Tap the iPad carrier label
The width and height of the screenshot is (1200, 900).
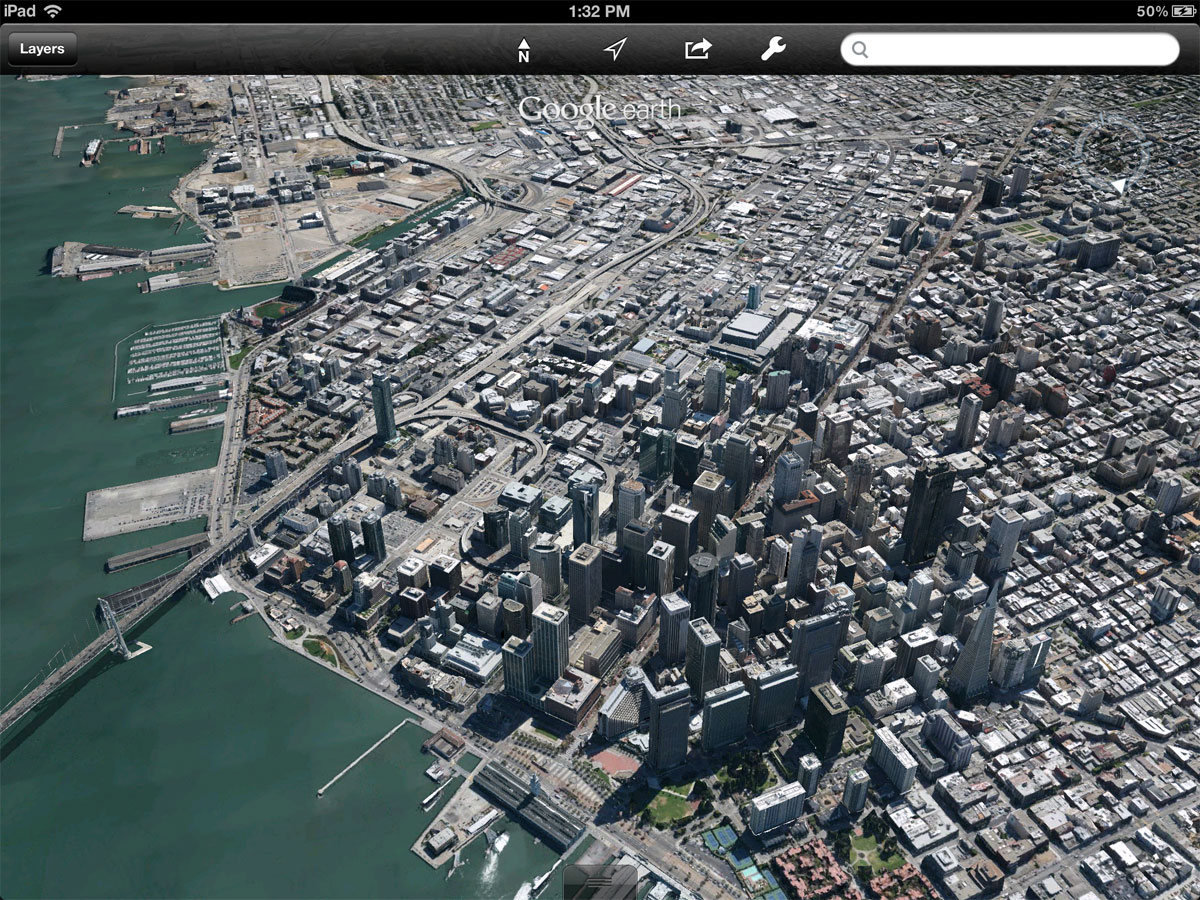[x=20, y=11]
